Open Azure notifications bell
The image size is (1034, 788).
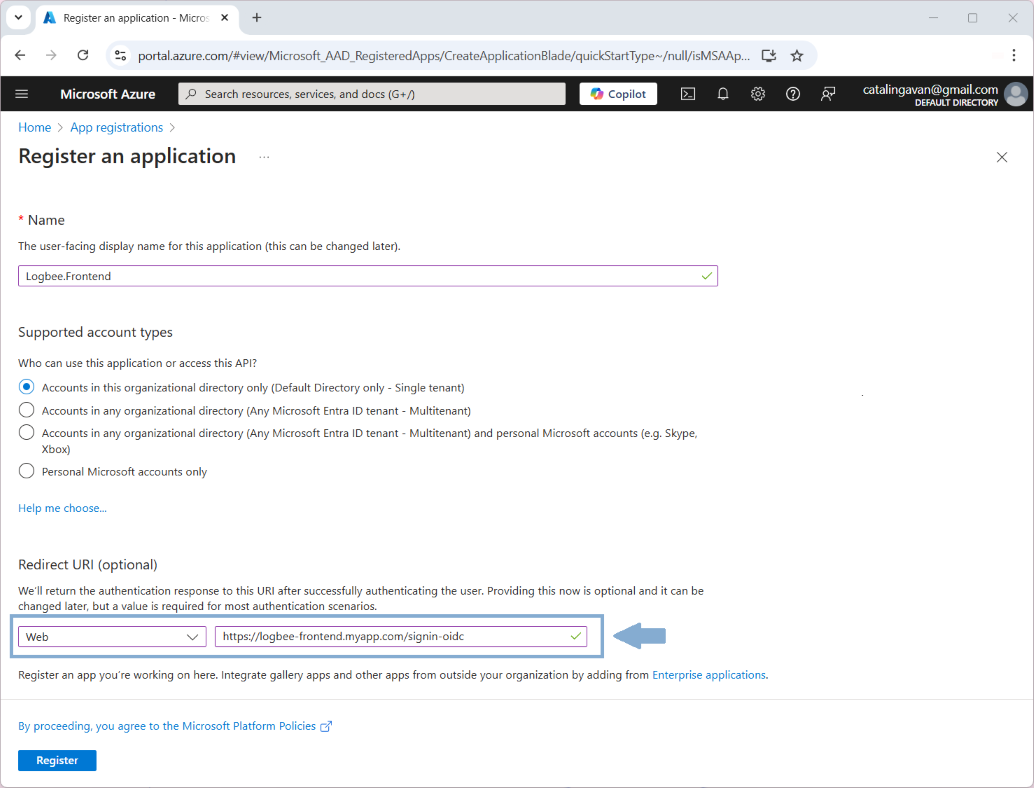coord(723,93)
